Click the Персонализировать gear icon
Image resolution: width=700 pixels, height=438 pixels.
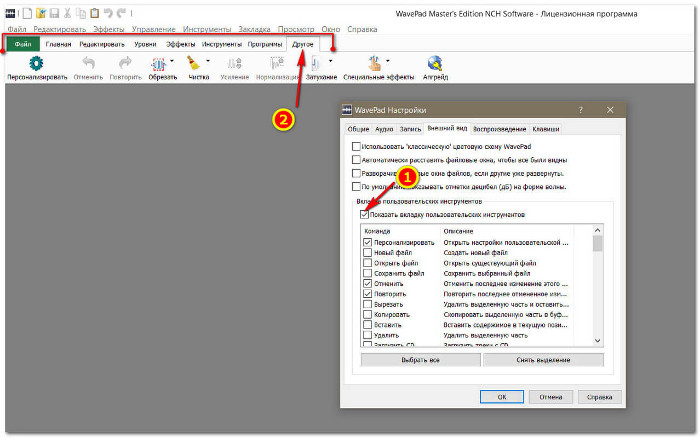tap(36, 64)
